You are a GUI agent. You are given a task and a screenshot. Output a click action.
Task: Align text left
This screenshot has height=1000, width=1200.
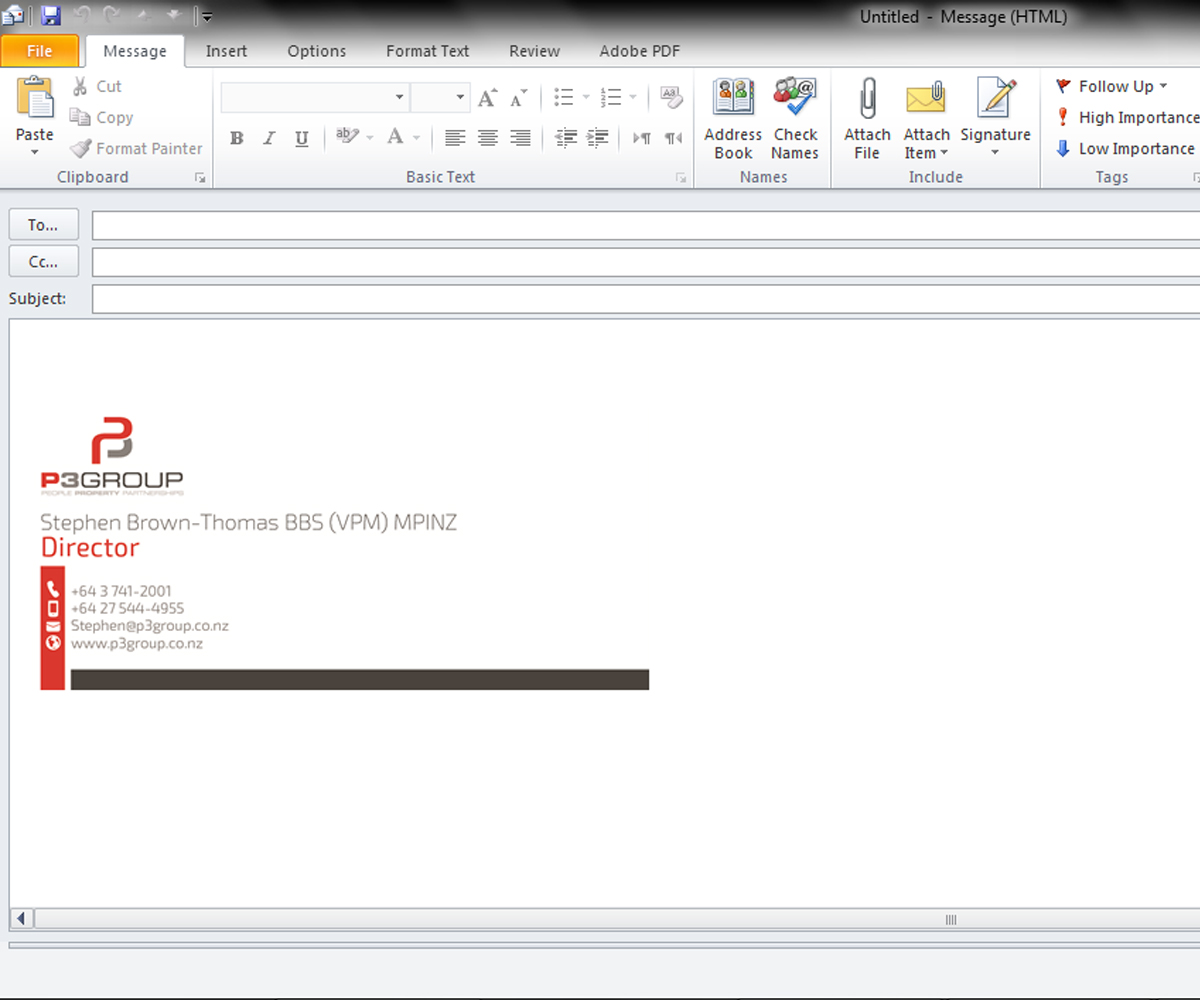click(x=455, y=138)
